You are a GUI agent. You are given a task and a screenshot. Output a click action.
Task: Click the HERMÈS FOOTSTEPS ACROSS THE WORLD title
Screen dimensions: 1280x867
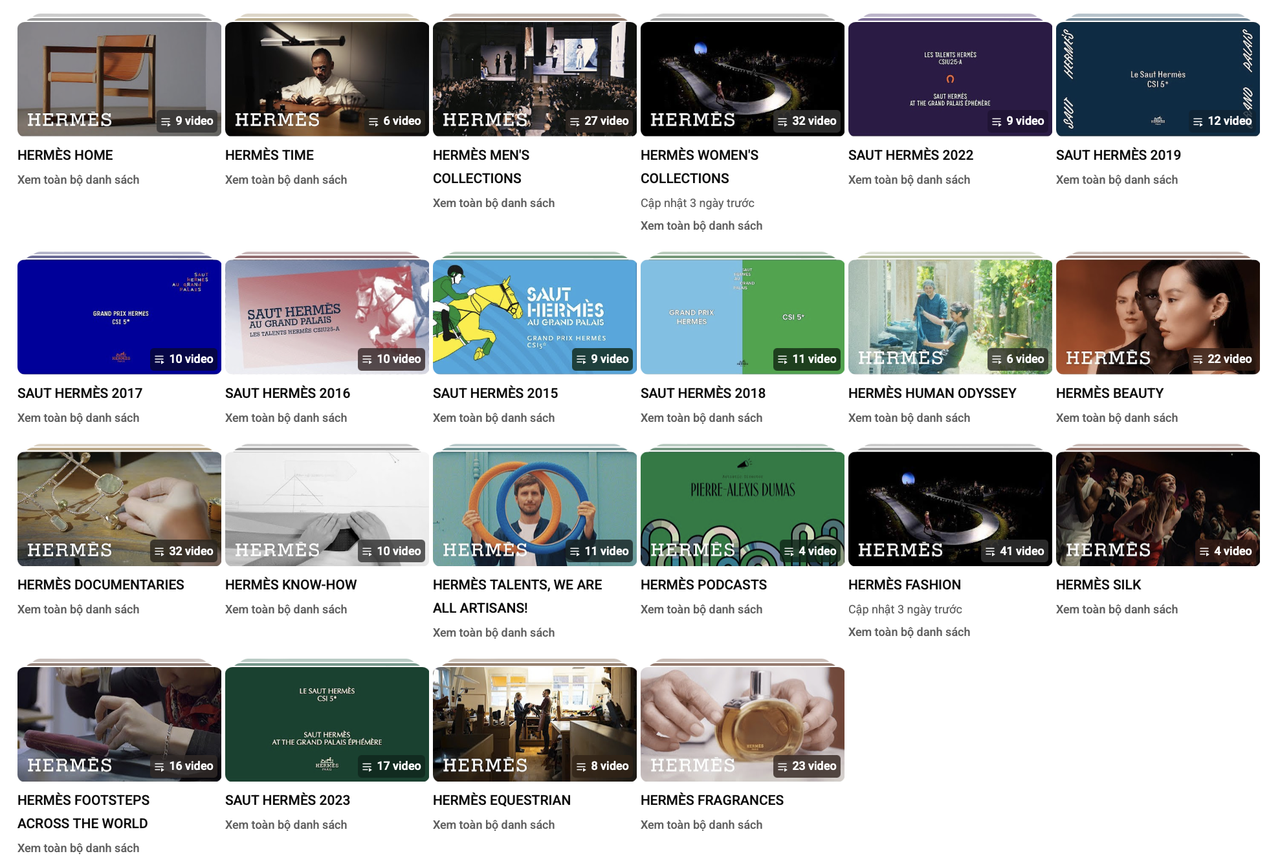[83, 812]
